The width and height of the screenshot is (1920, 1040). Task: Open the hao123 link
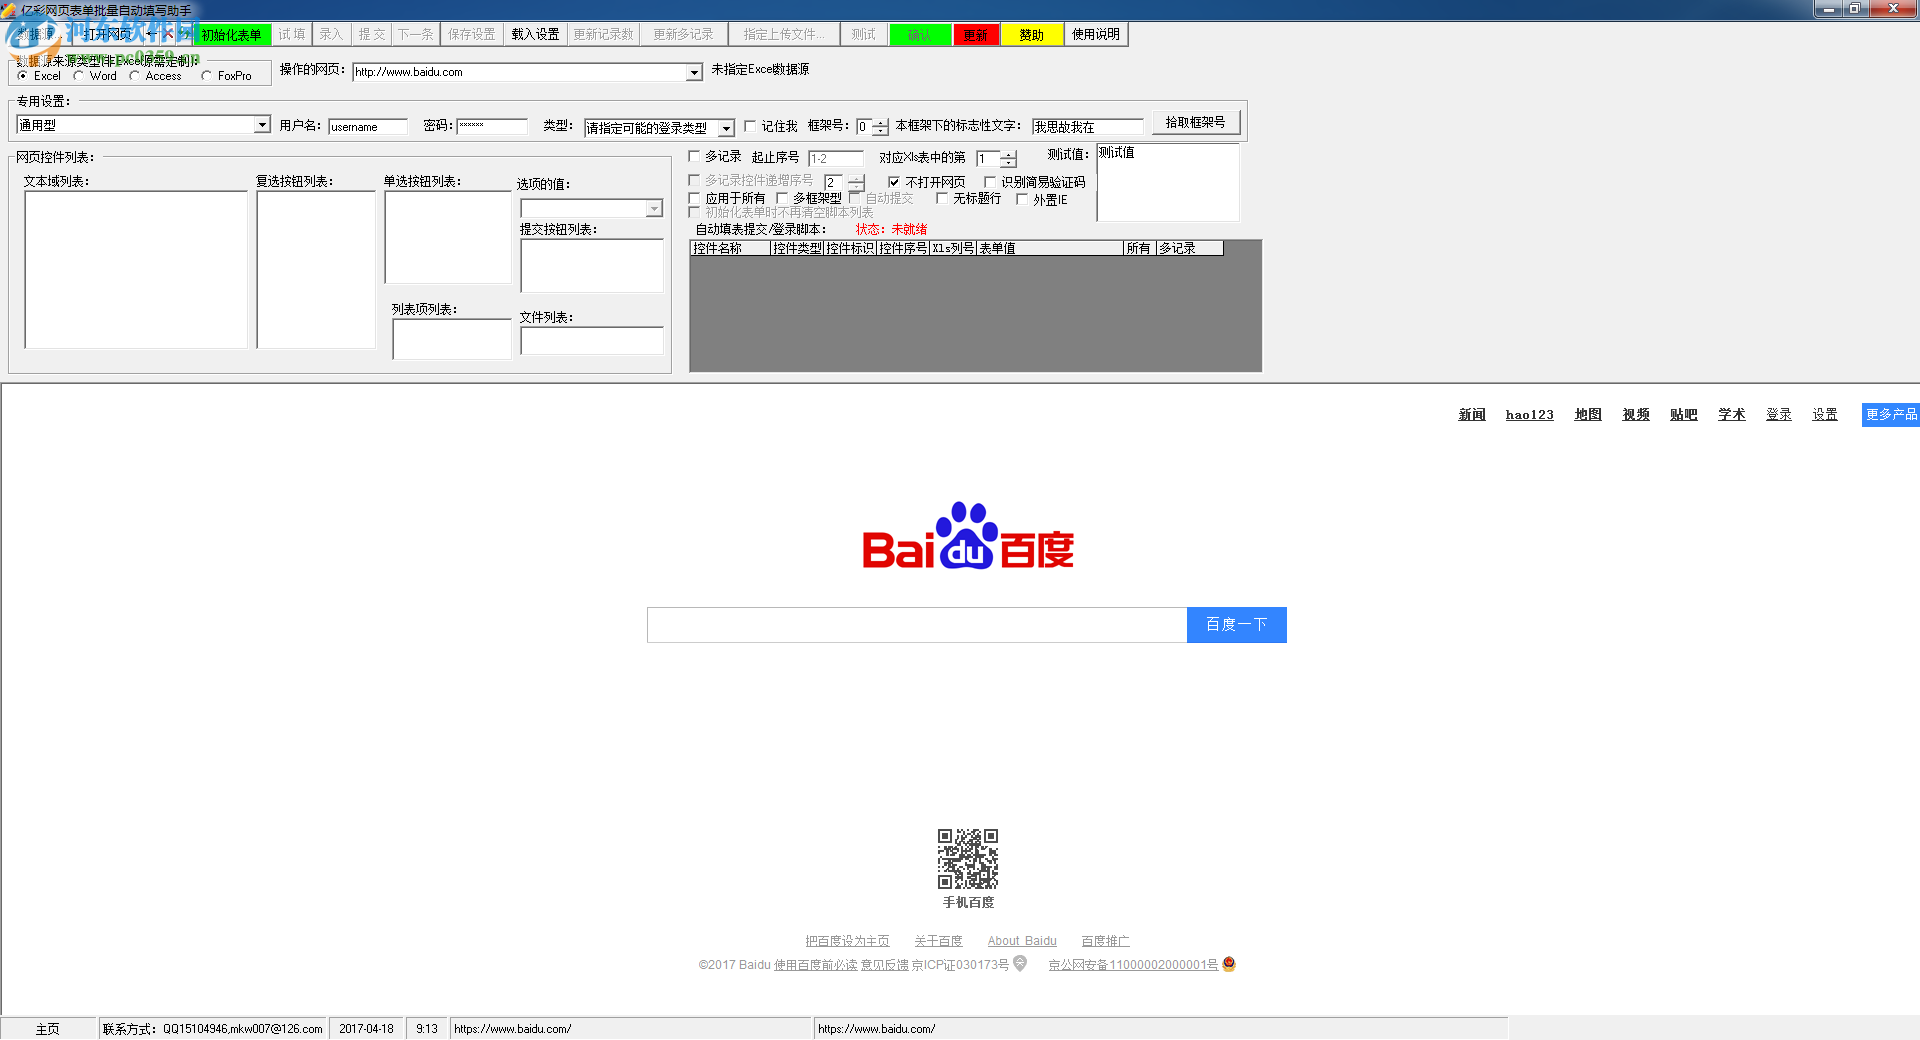coord(1530,414)
